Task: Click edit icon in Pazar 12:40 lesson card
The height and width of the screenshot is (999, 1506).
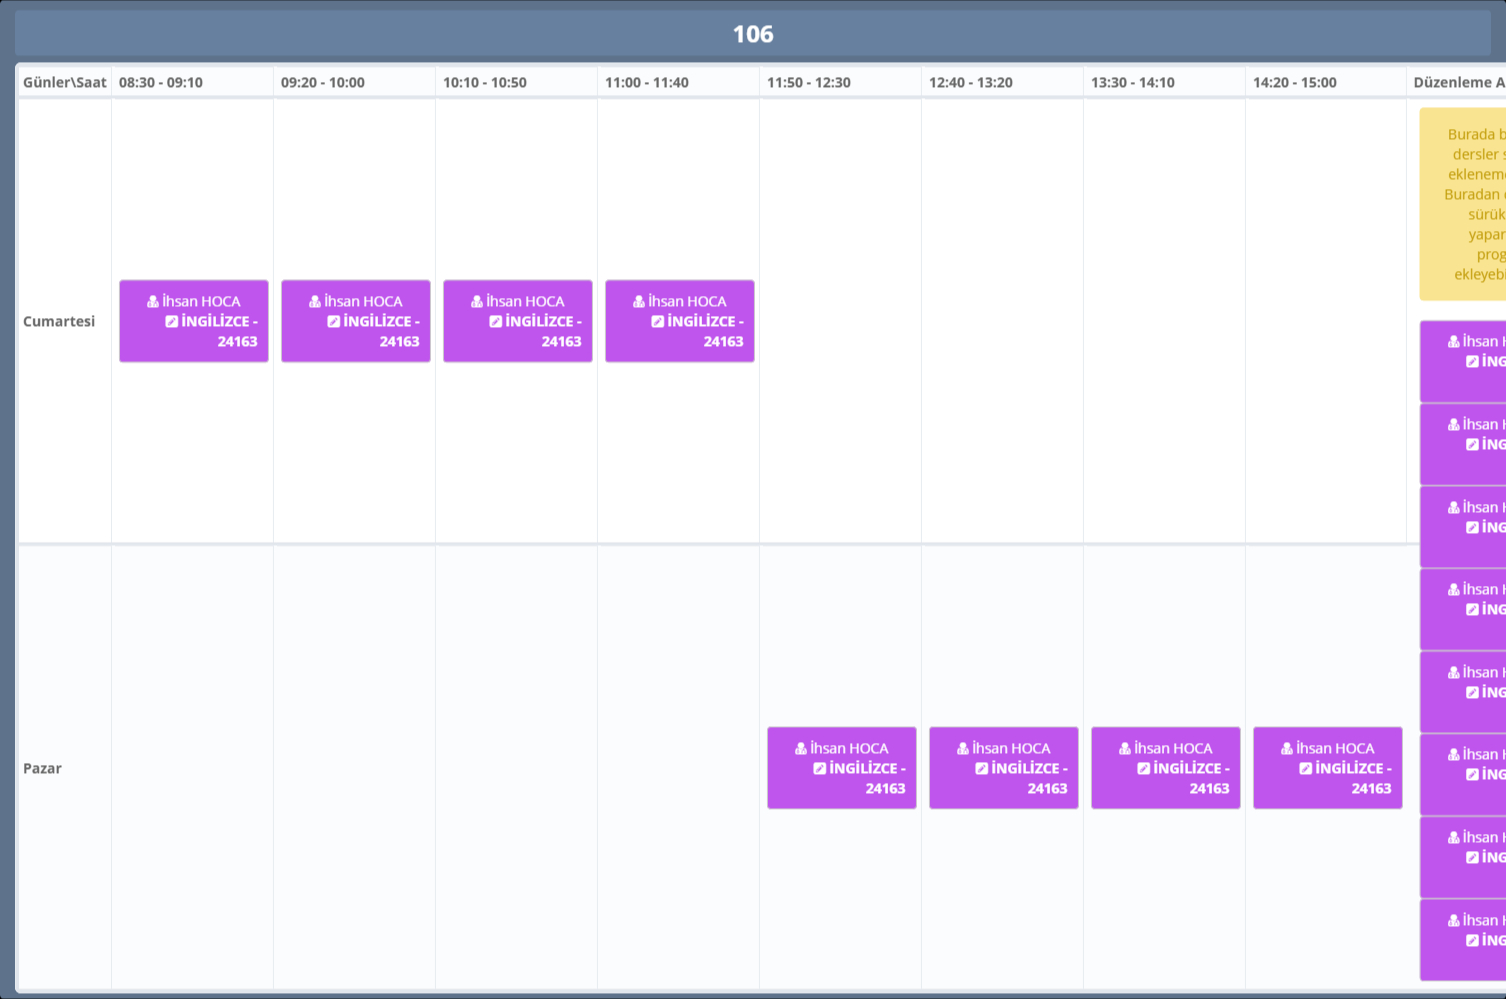Action: point(982,768)
